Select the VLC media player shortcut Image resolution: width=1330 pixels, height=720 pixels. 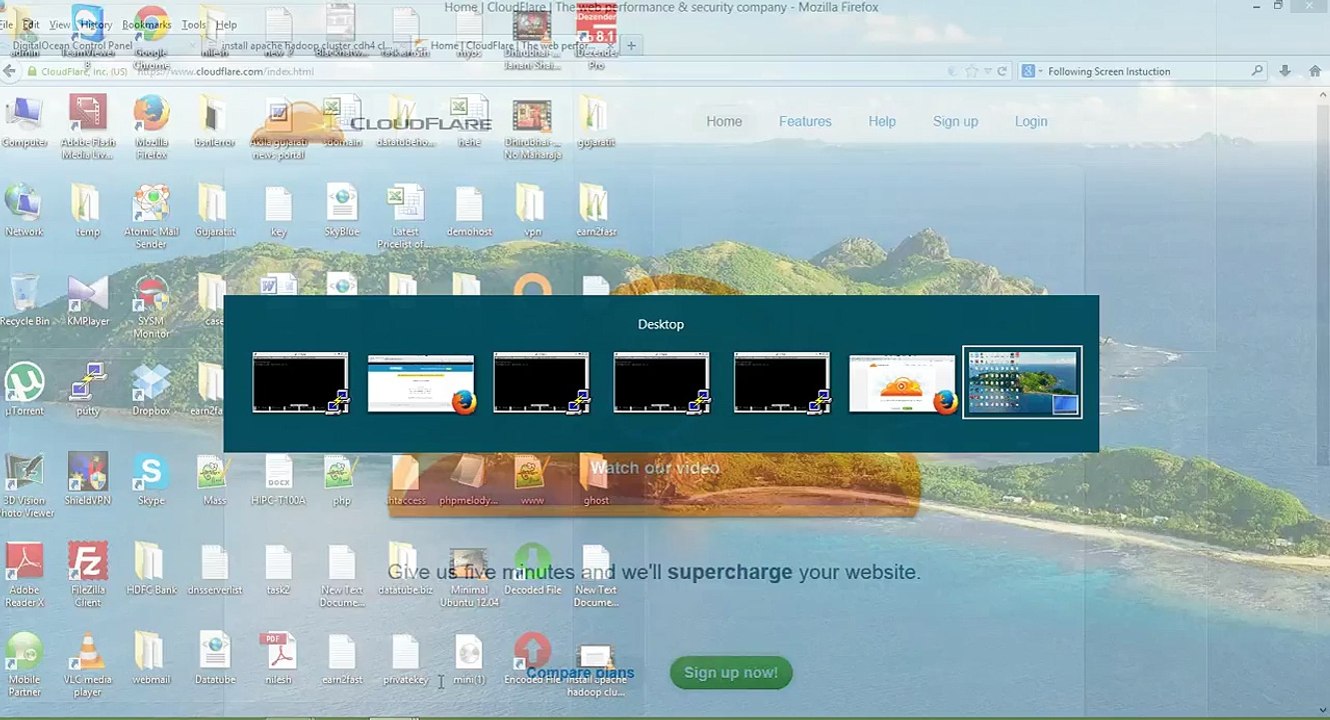[x=88, y=665]
